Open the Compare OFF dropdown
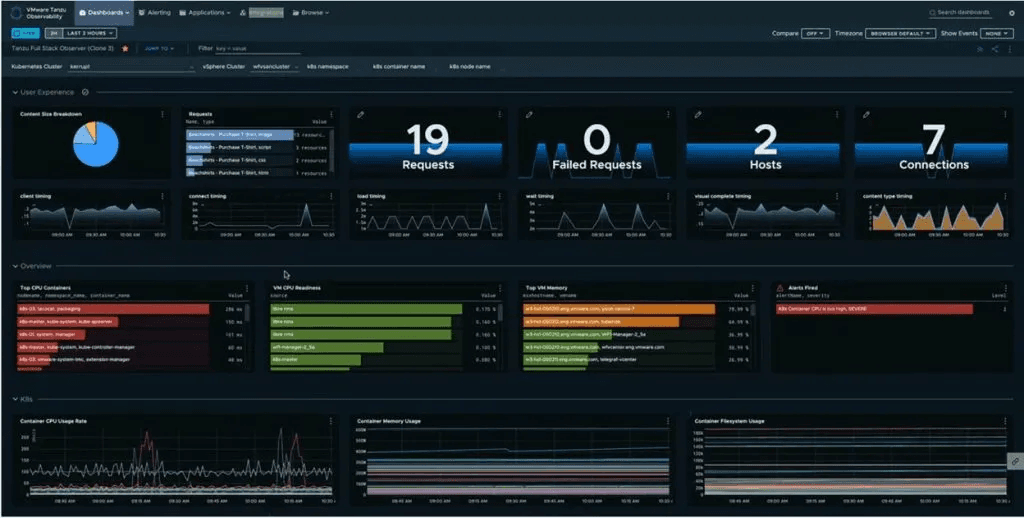The image size is (1024, 518). pyautogui.click(x=816, y=33)
